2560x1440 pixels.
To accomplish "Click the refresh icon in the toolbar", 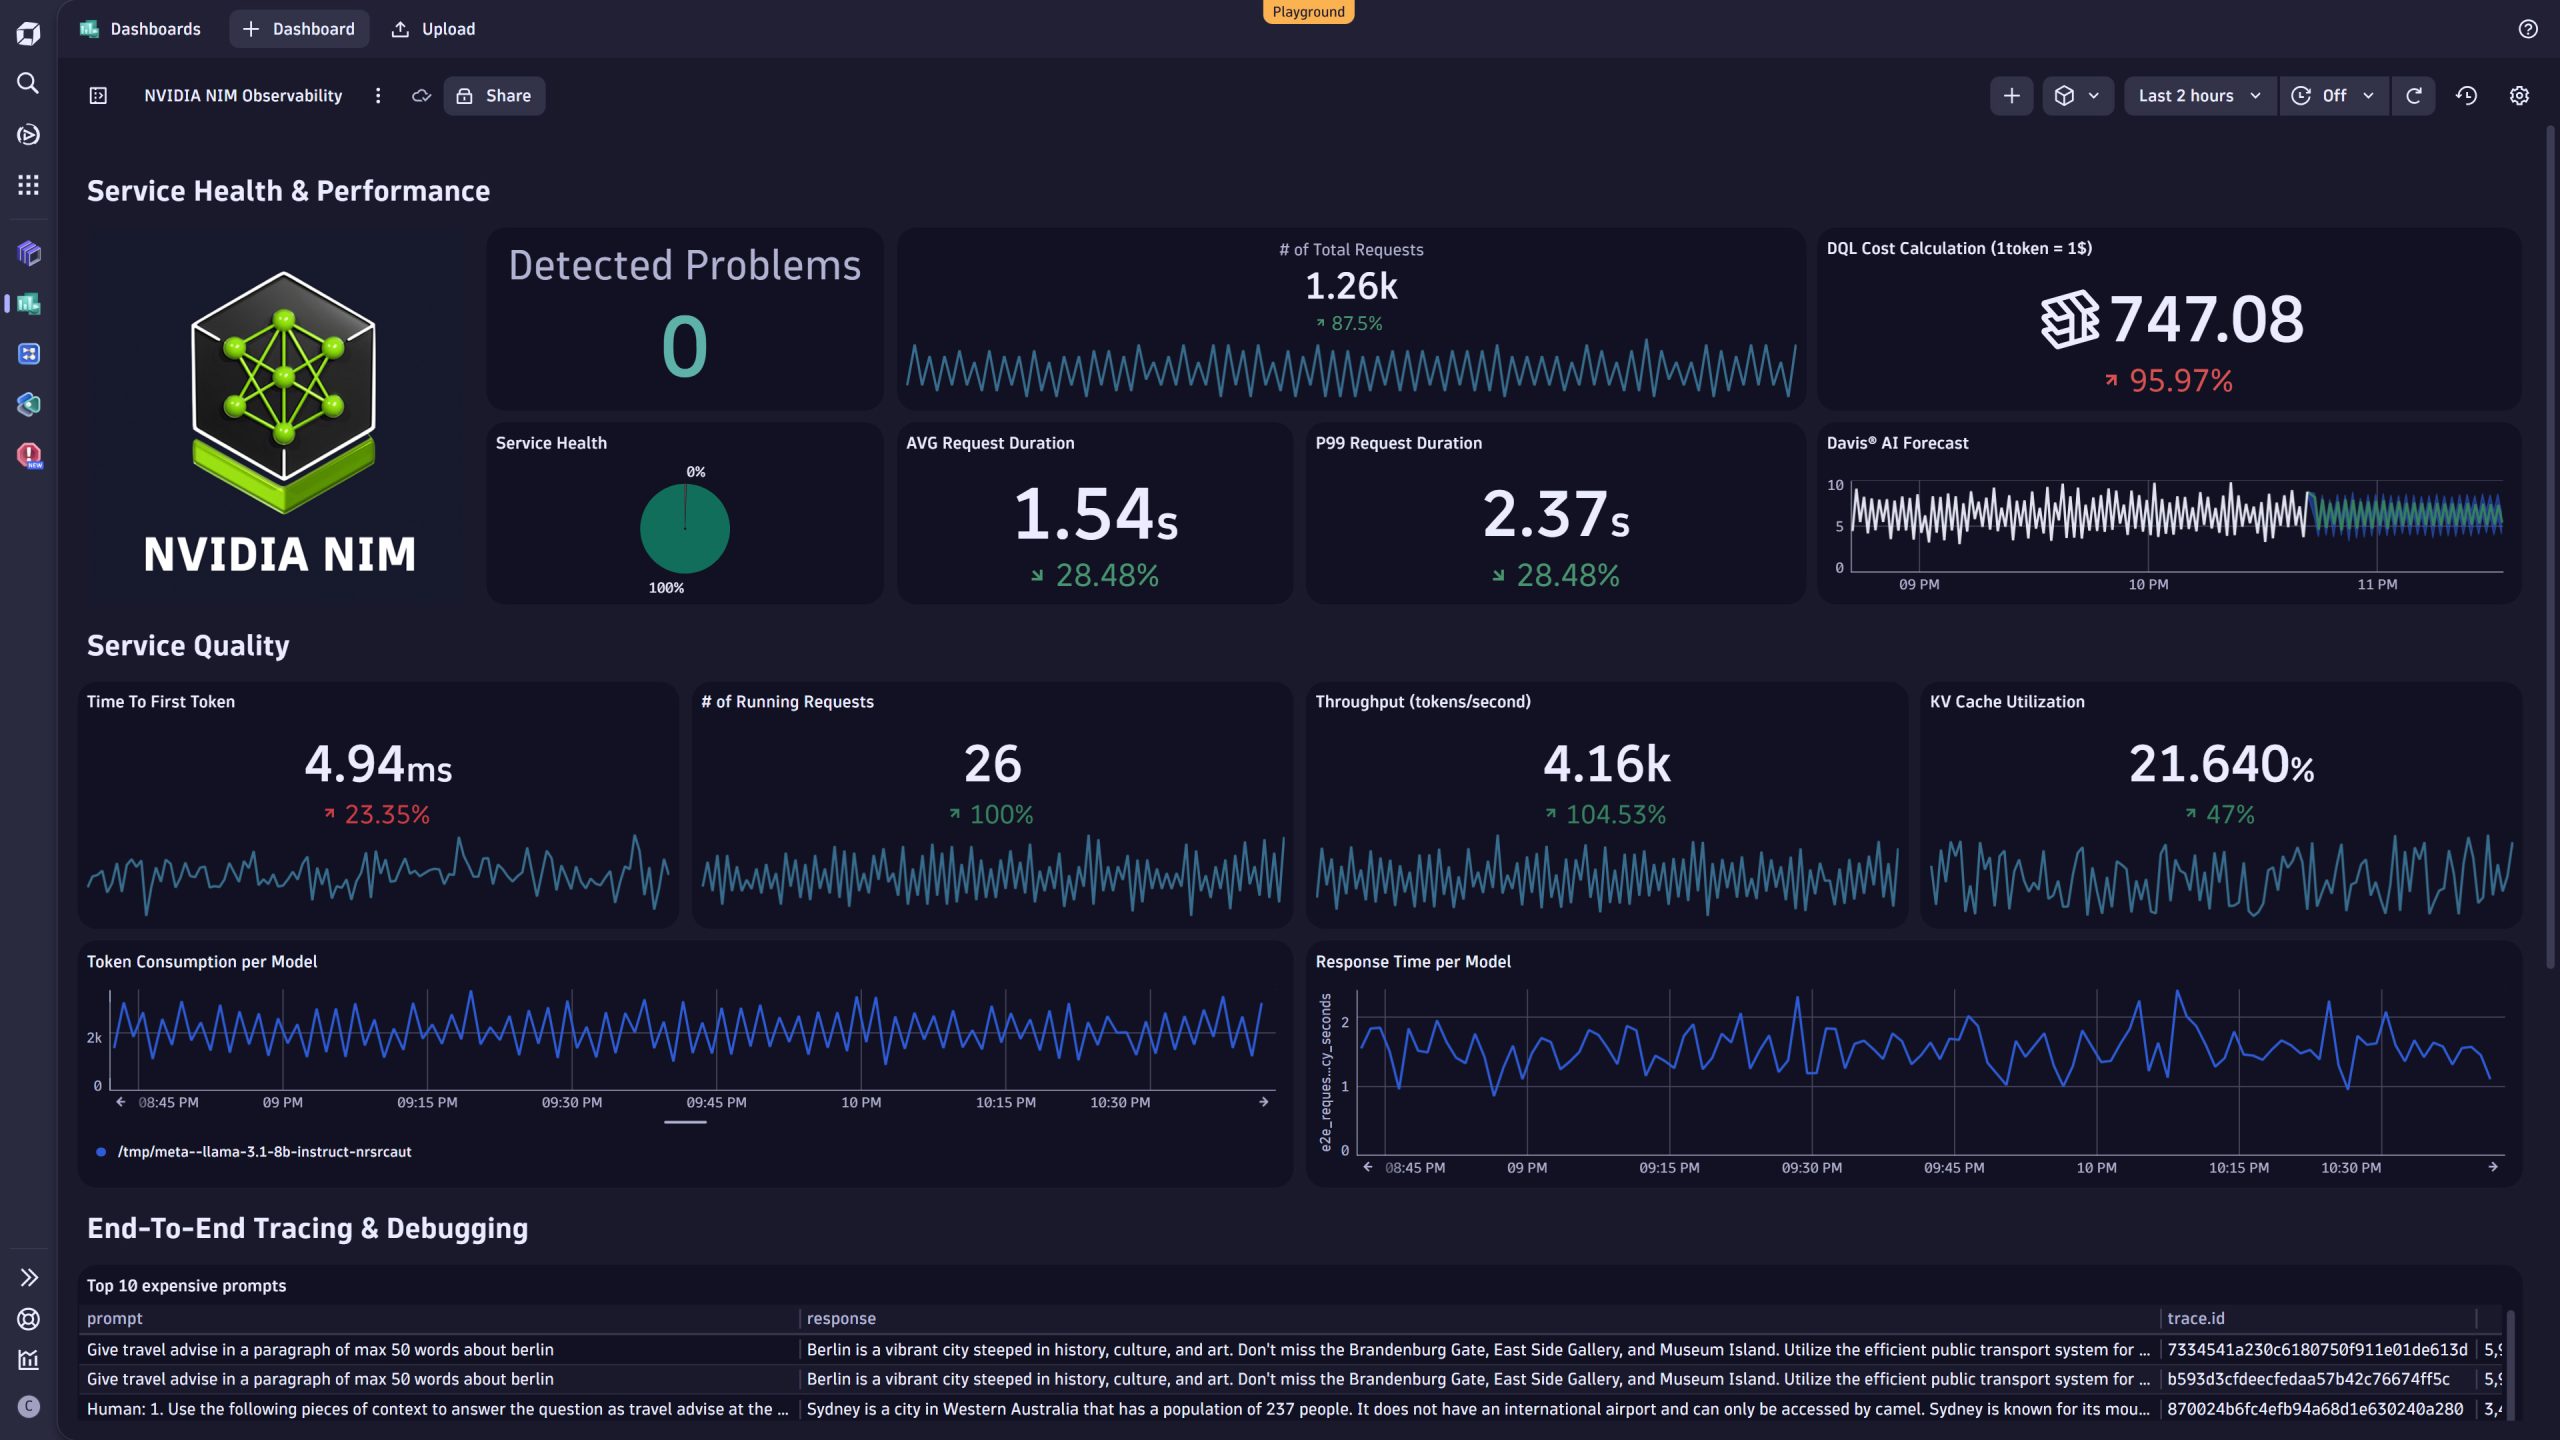I will tap(2414, 95).
